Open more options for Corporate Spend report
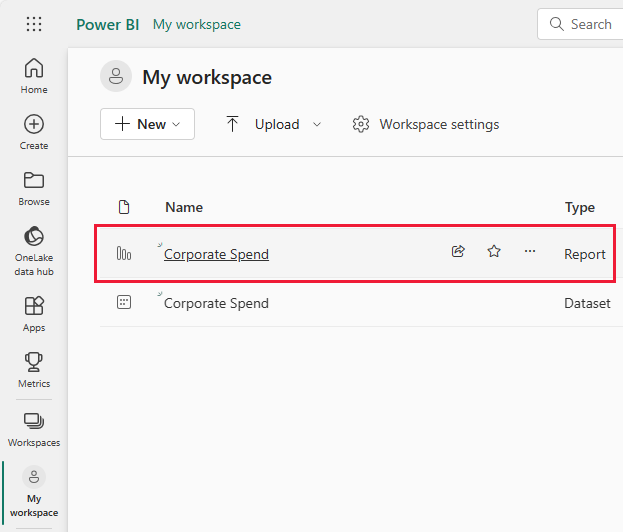 (x=530, y=252)
